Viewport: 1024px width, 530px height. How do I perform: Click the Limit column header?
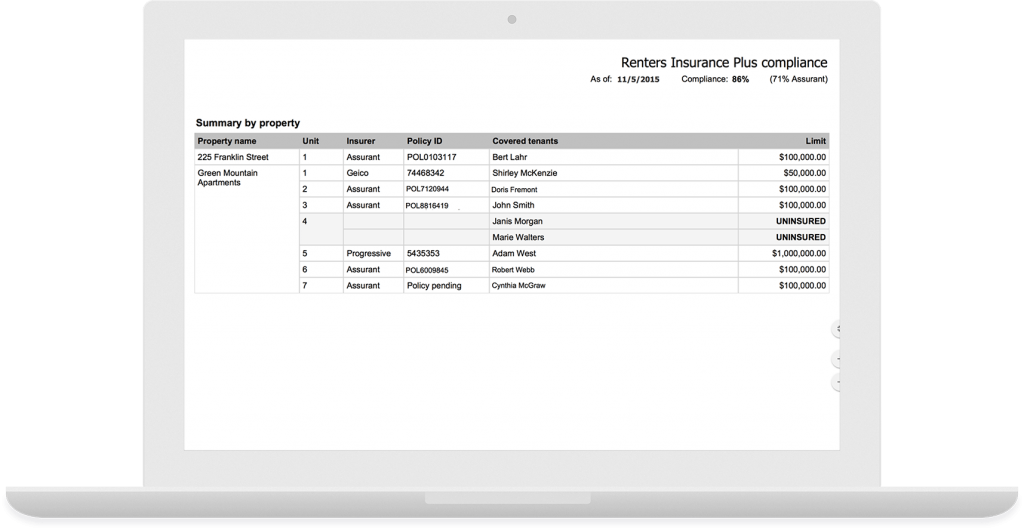[x=816, y=141]
